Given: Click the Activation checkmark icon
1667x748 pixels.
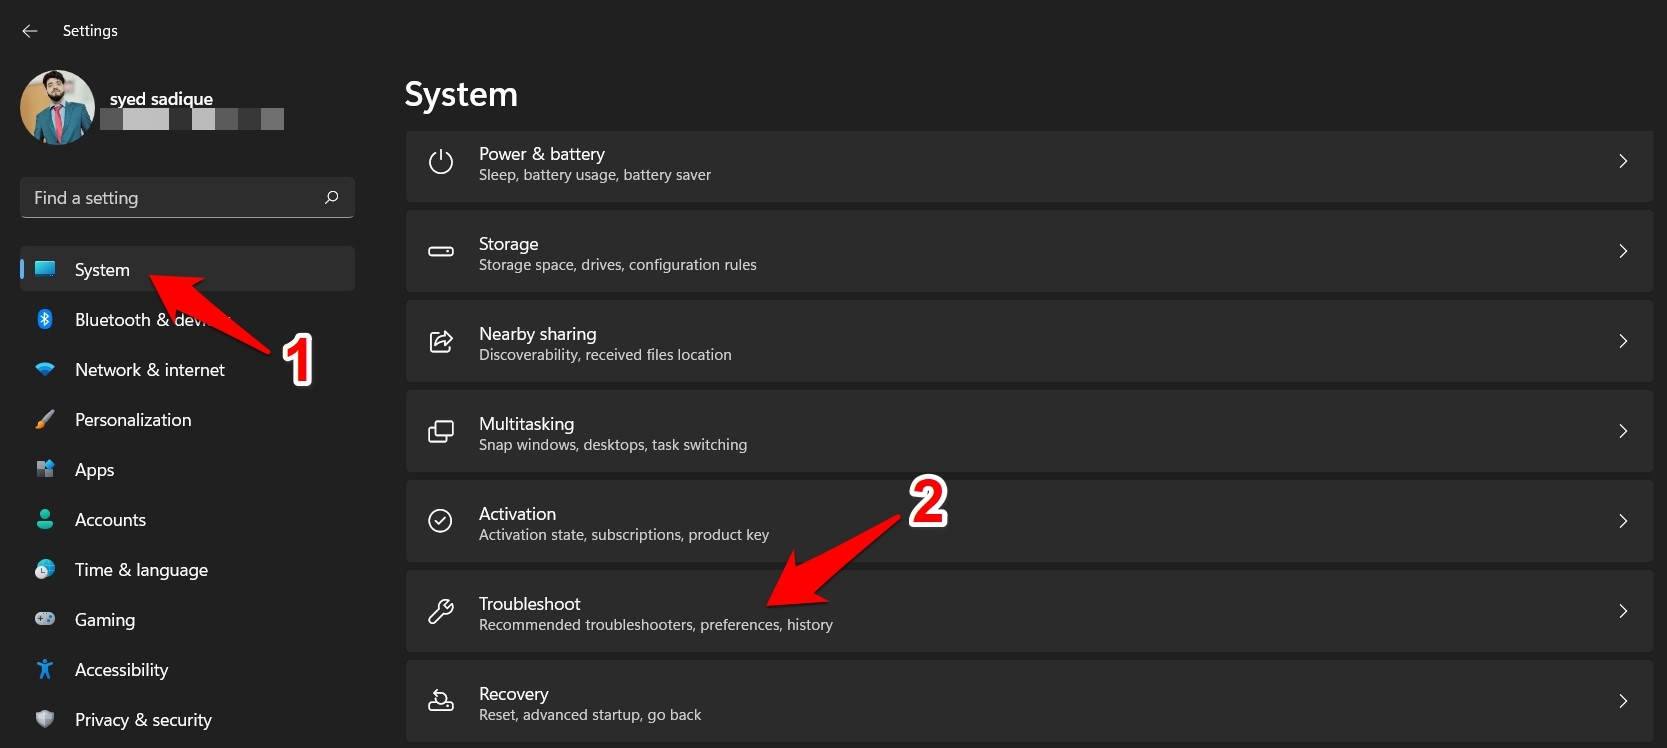Looking at the screenshot, I should (x=441, y=521).
